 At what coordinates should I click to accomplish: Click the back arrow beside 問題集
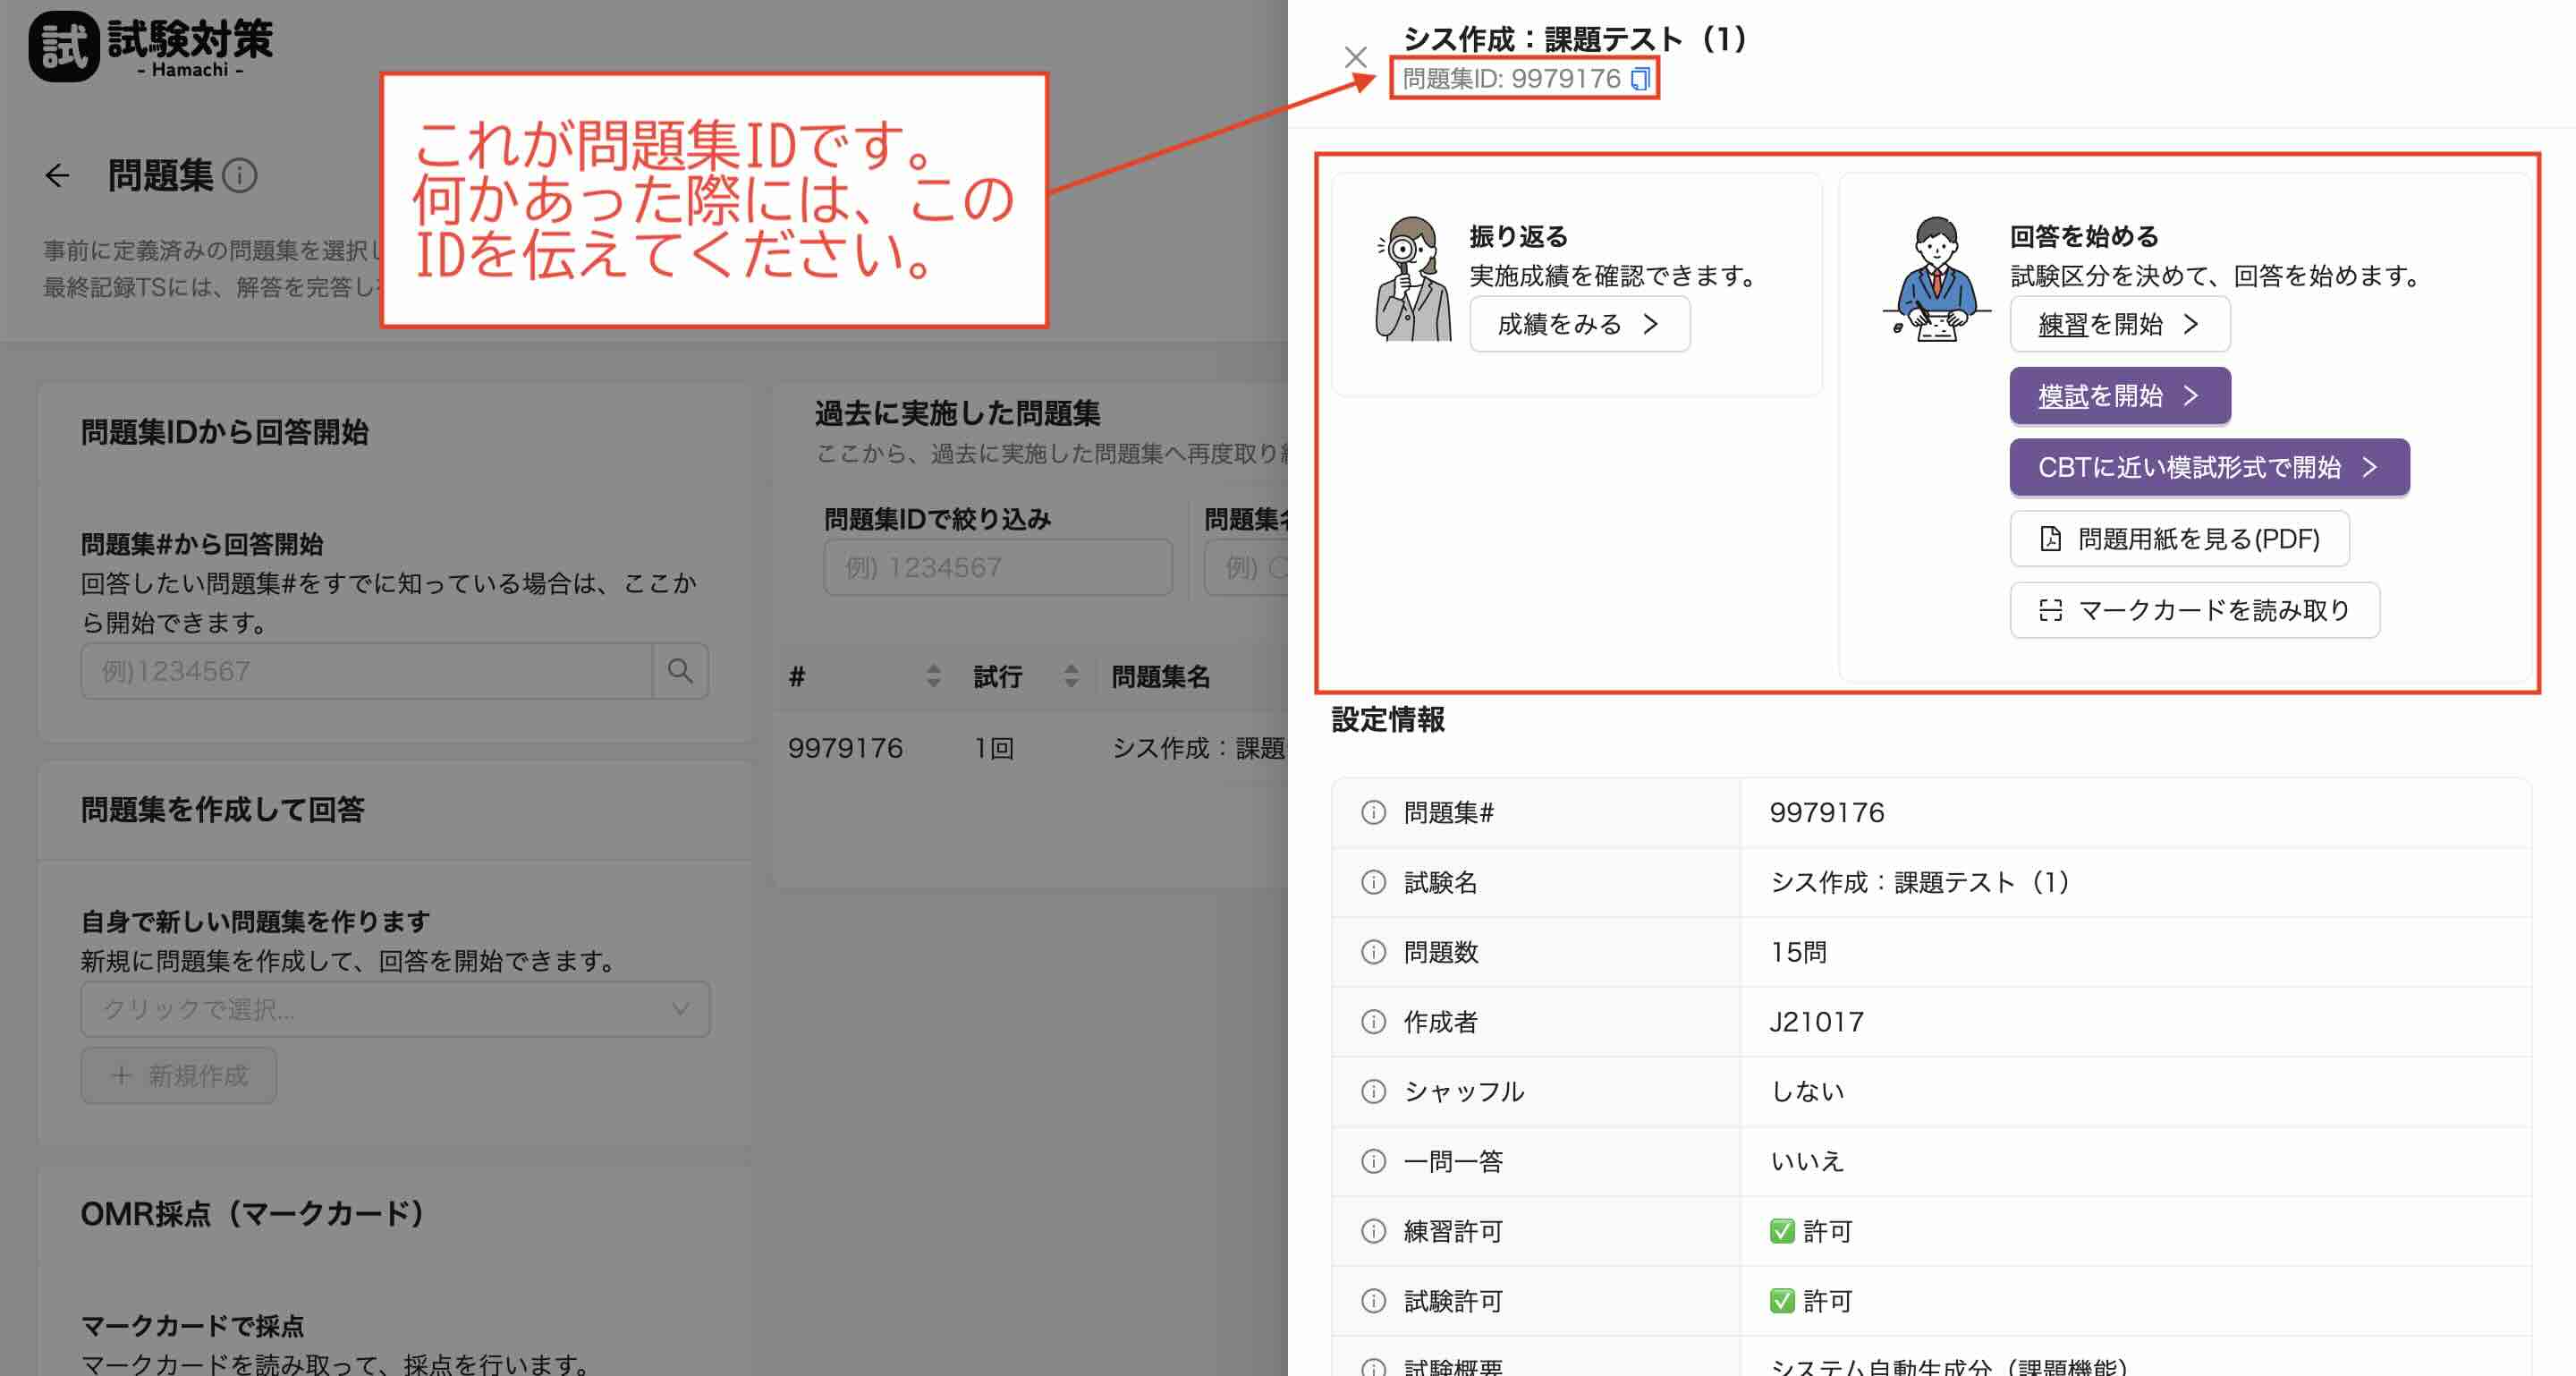click(x=58, y=176)
